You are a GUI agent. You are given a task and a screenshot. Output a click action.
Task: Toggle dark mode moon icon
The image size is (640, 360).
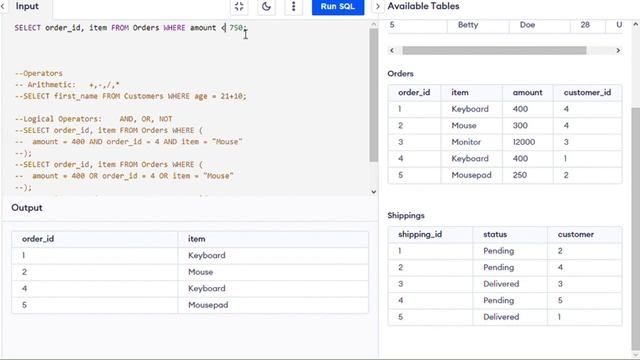[x=266, y=7]
